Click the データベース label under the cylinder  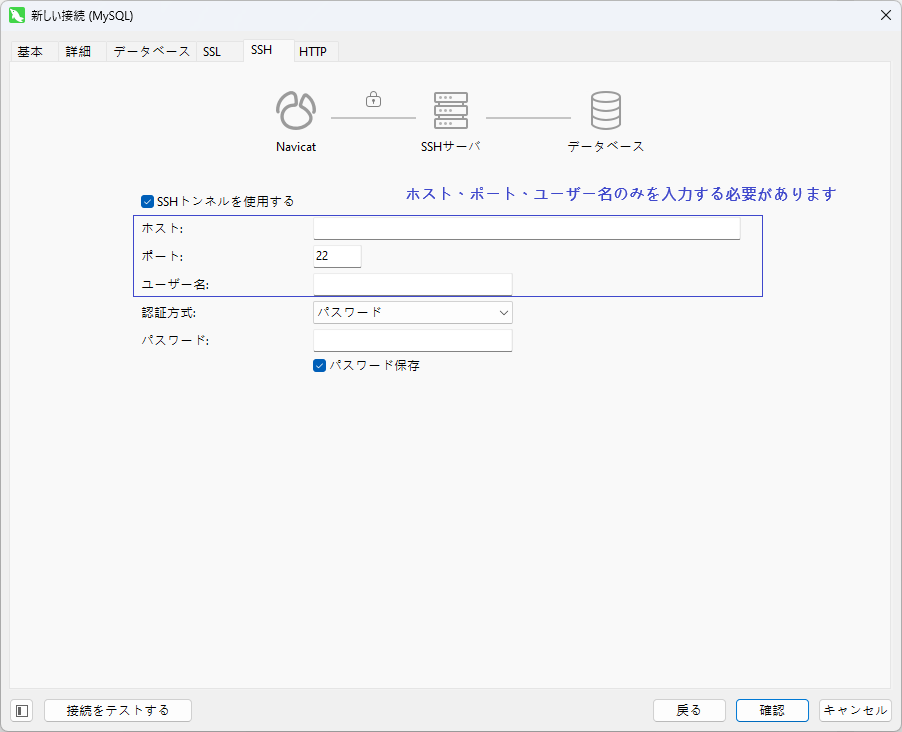(606, 147)
